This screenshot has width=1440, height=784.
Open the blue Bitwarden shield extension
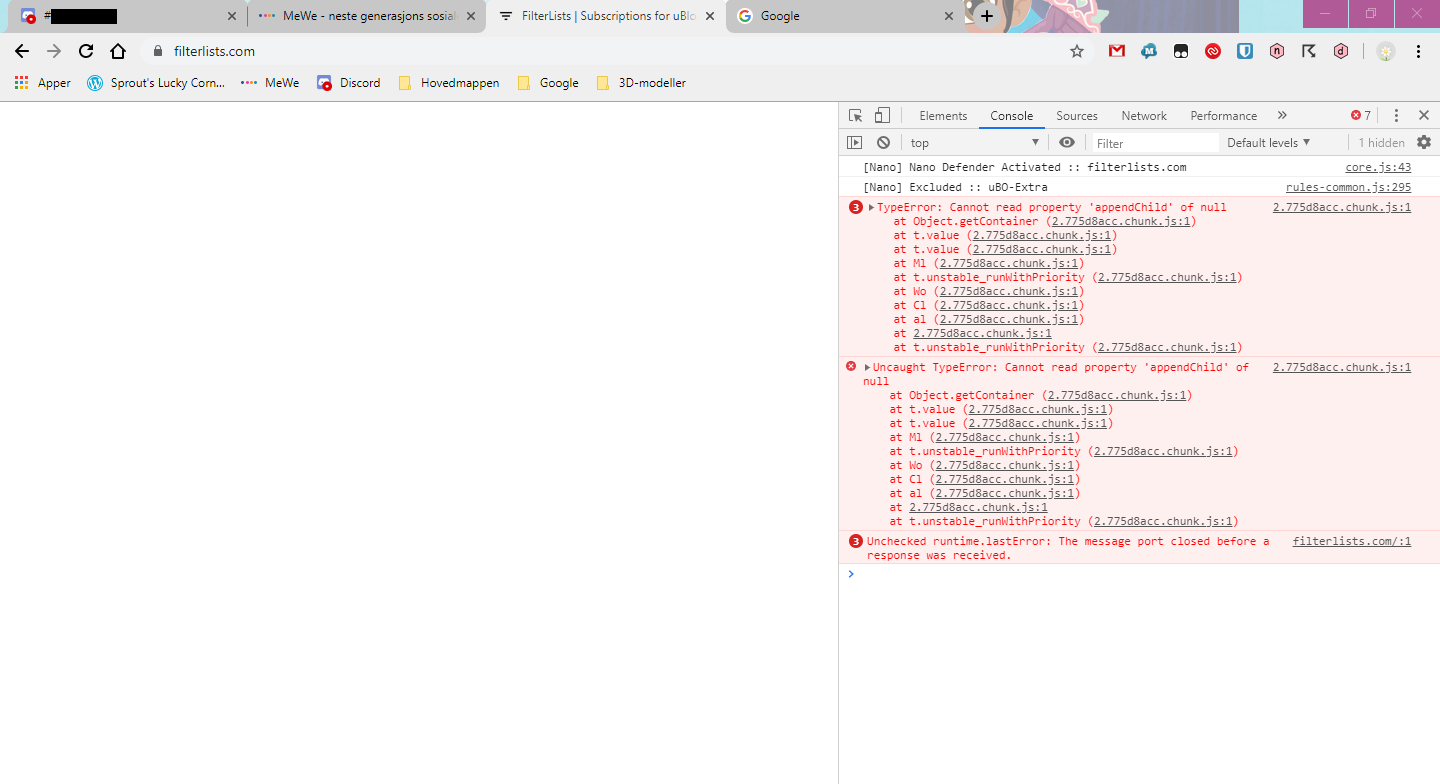click(x=1245, y=51)
